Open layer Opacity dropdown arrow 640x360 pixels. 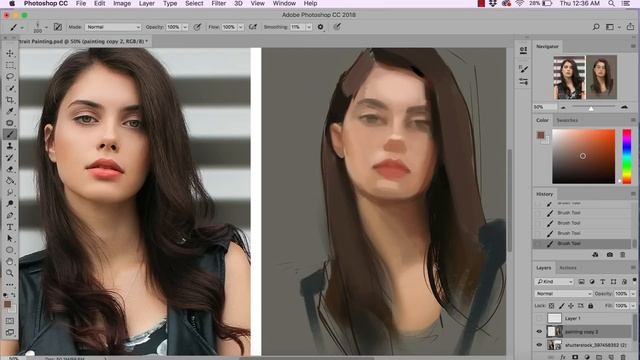[x=633, y=293]
